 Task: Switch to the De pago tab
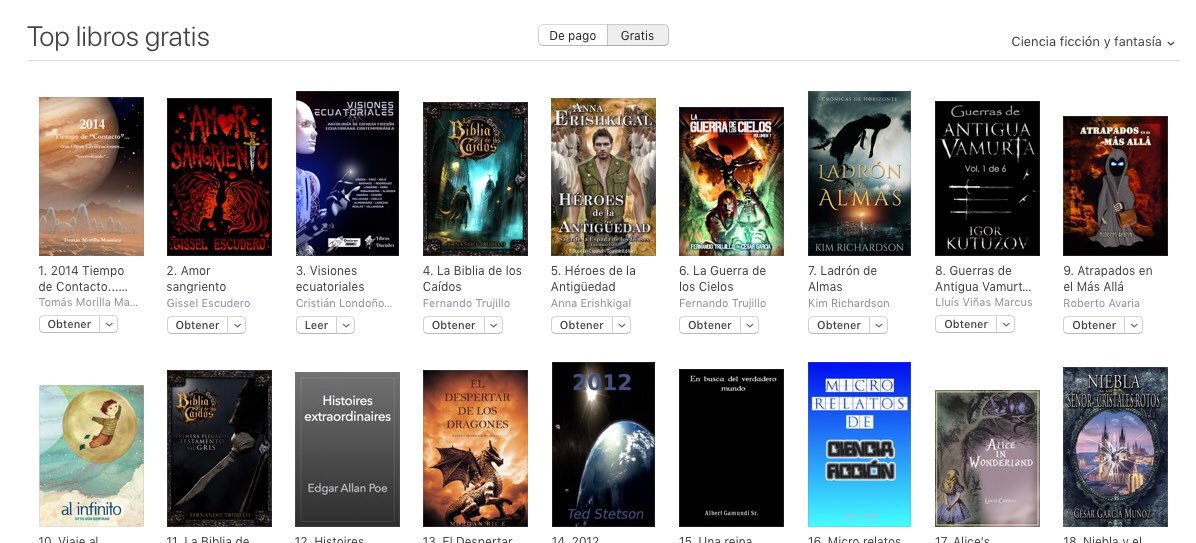[x=573, y=36]
